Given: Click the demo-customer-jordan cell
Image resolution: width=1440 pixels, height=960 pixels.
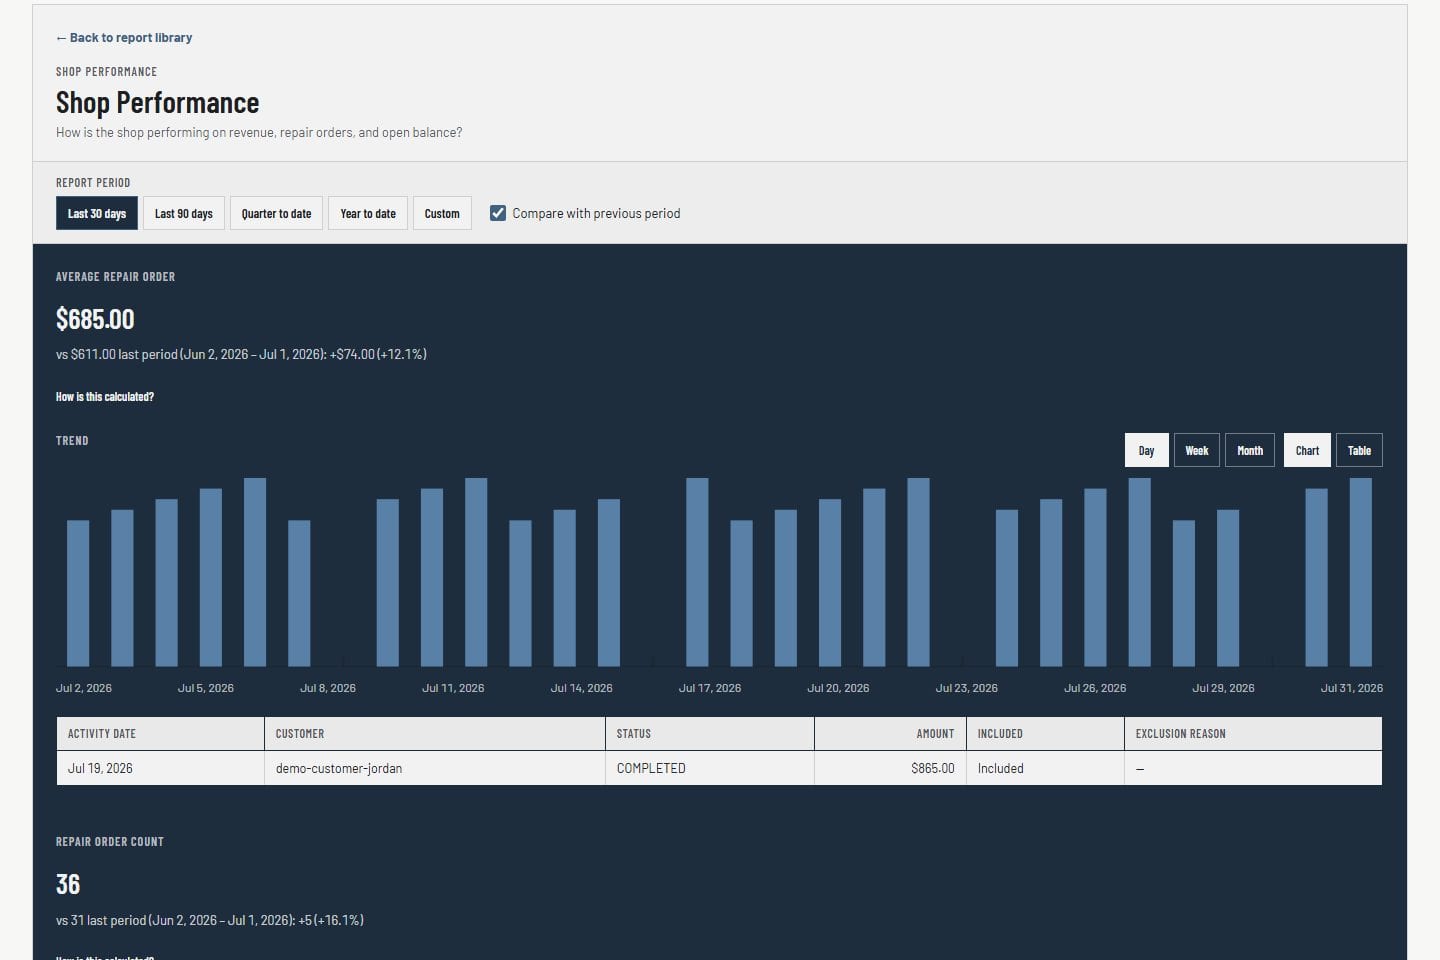Looking at the screenshot, I should (x=435, y=768).
